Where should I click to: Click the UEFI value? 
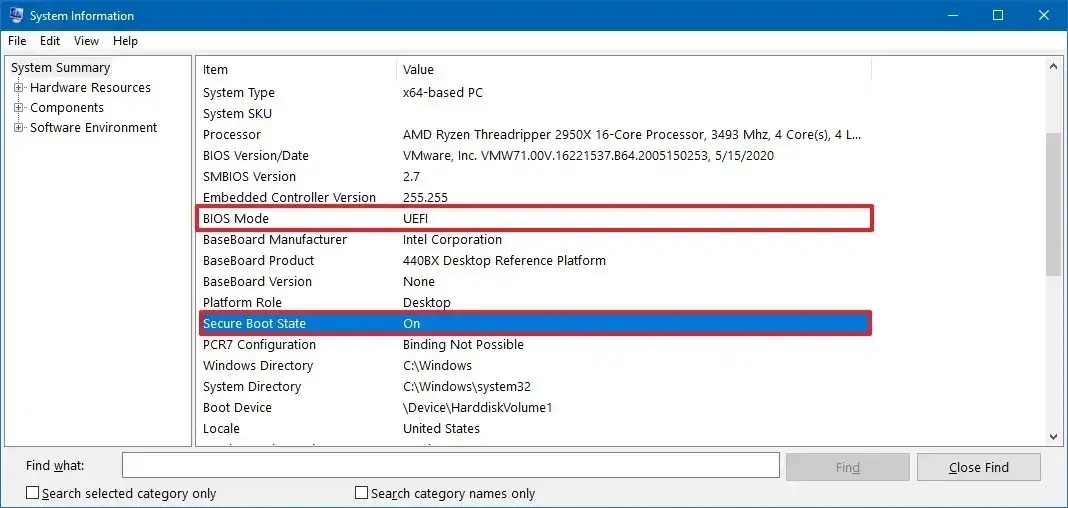coord(415,219)
